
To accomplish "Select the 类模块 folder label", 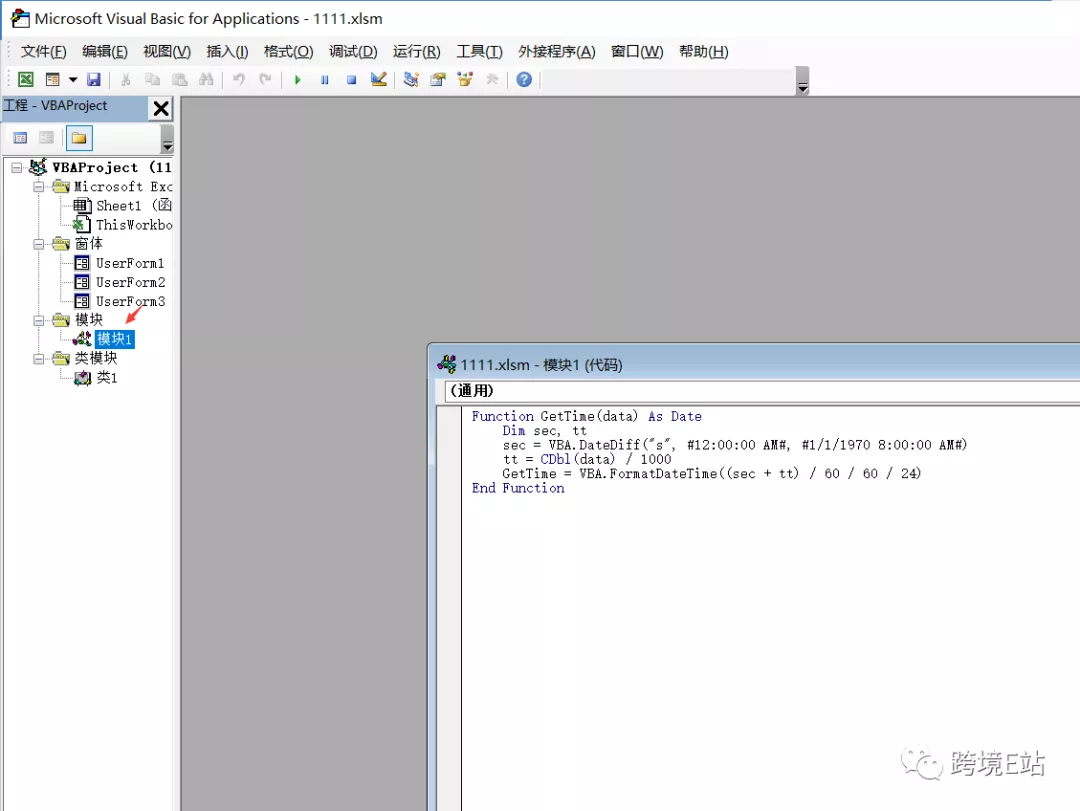I will (95, 358).
